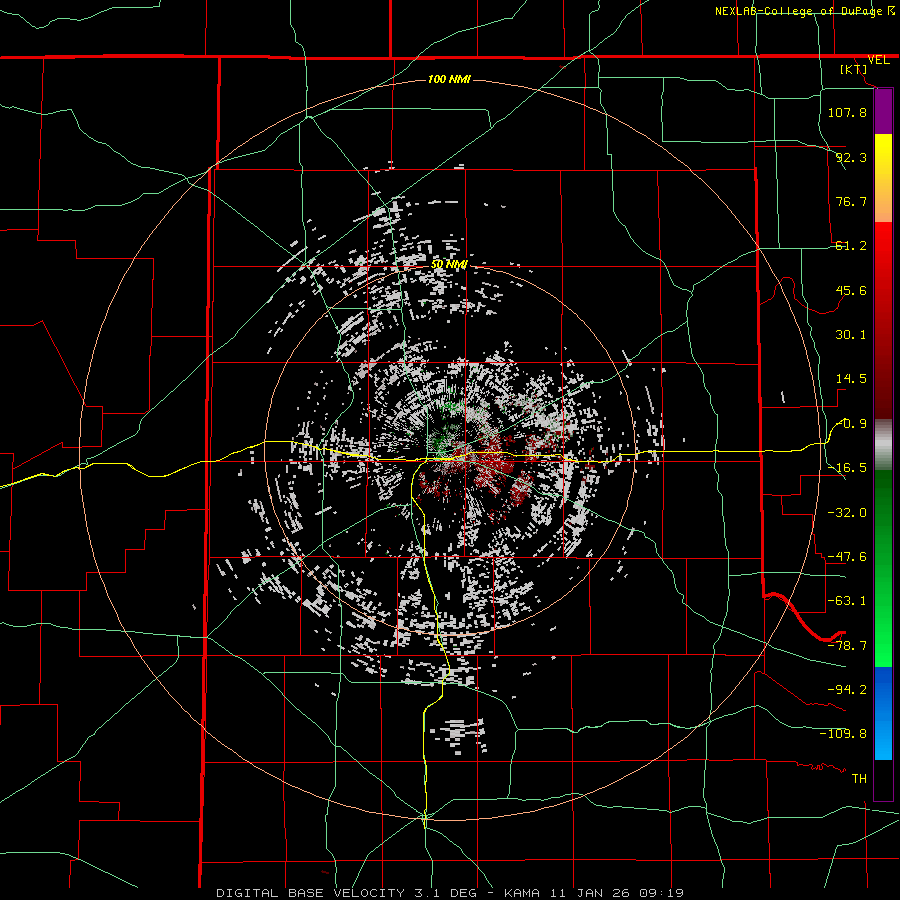The image size is (900, 900).
Task: Click the isolated gray echo cluster south of radar
Action: point(459,735)
